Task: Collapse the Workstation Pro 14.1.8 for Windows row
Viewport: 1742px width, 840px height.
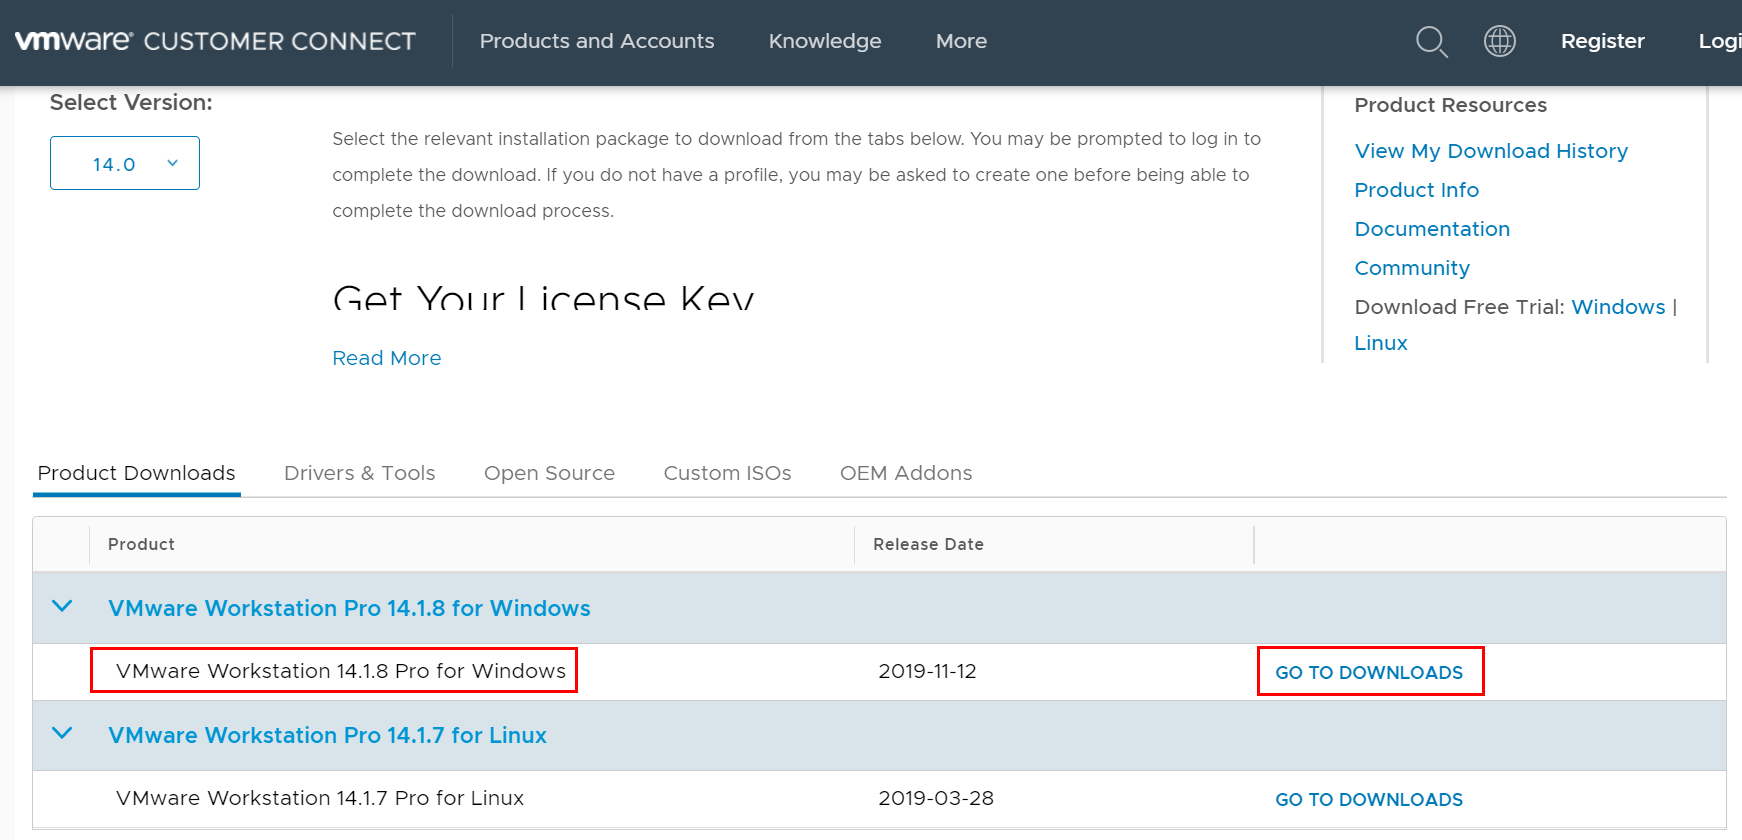Action: [62, 607]
